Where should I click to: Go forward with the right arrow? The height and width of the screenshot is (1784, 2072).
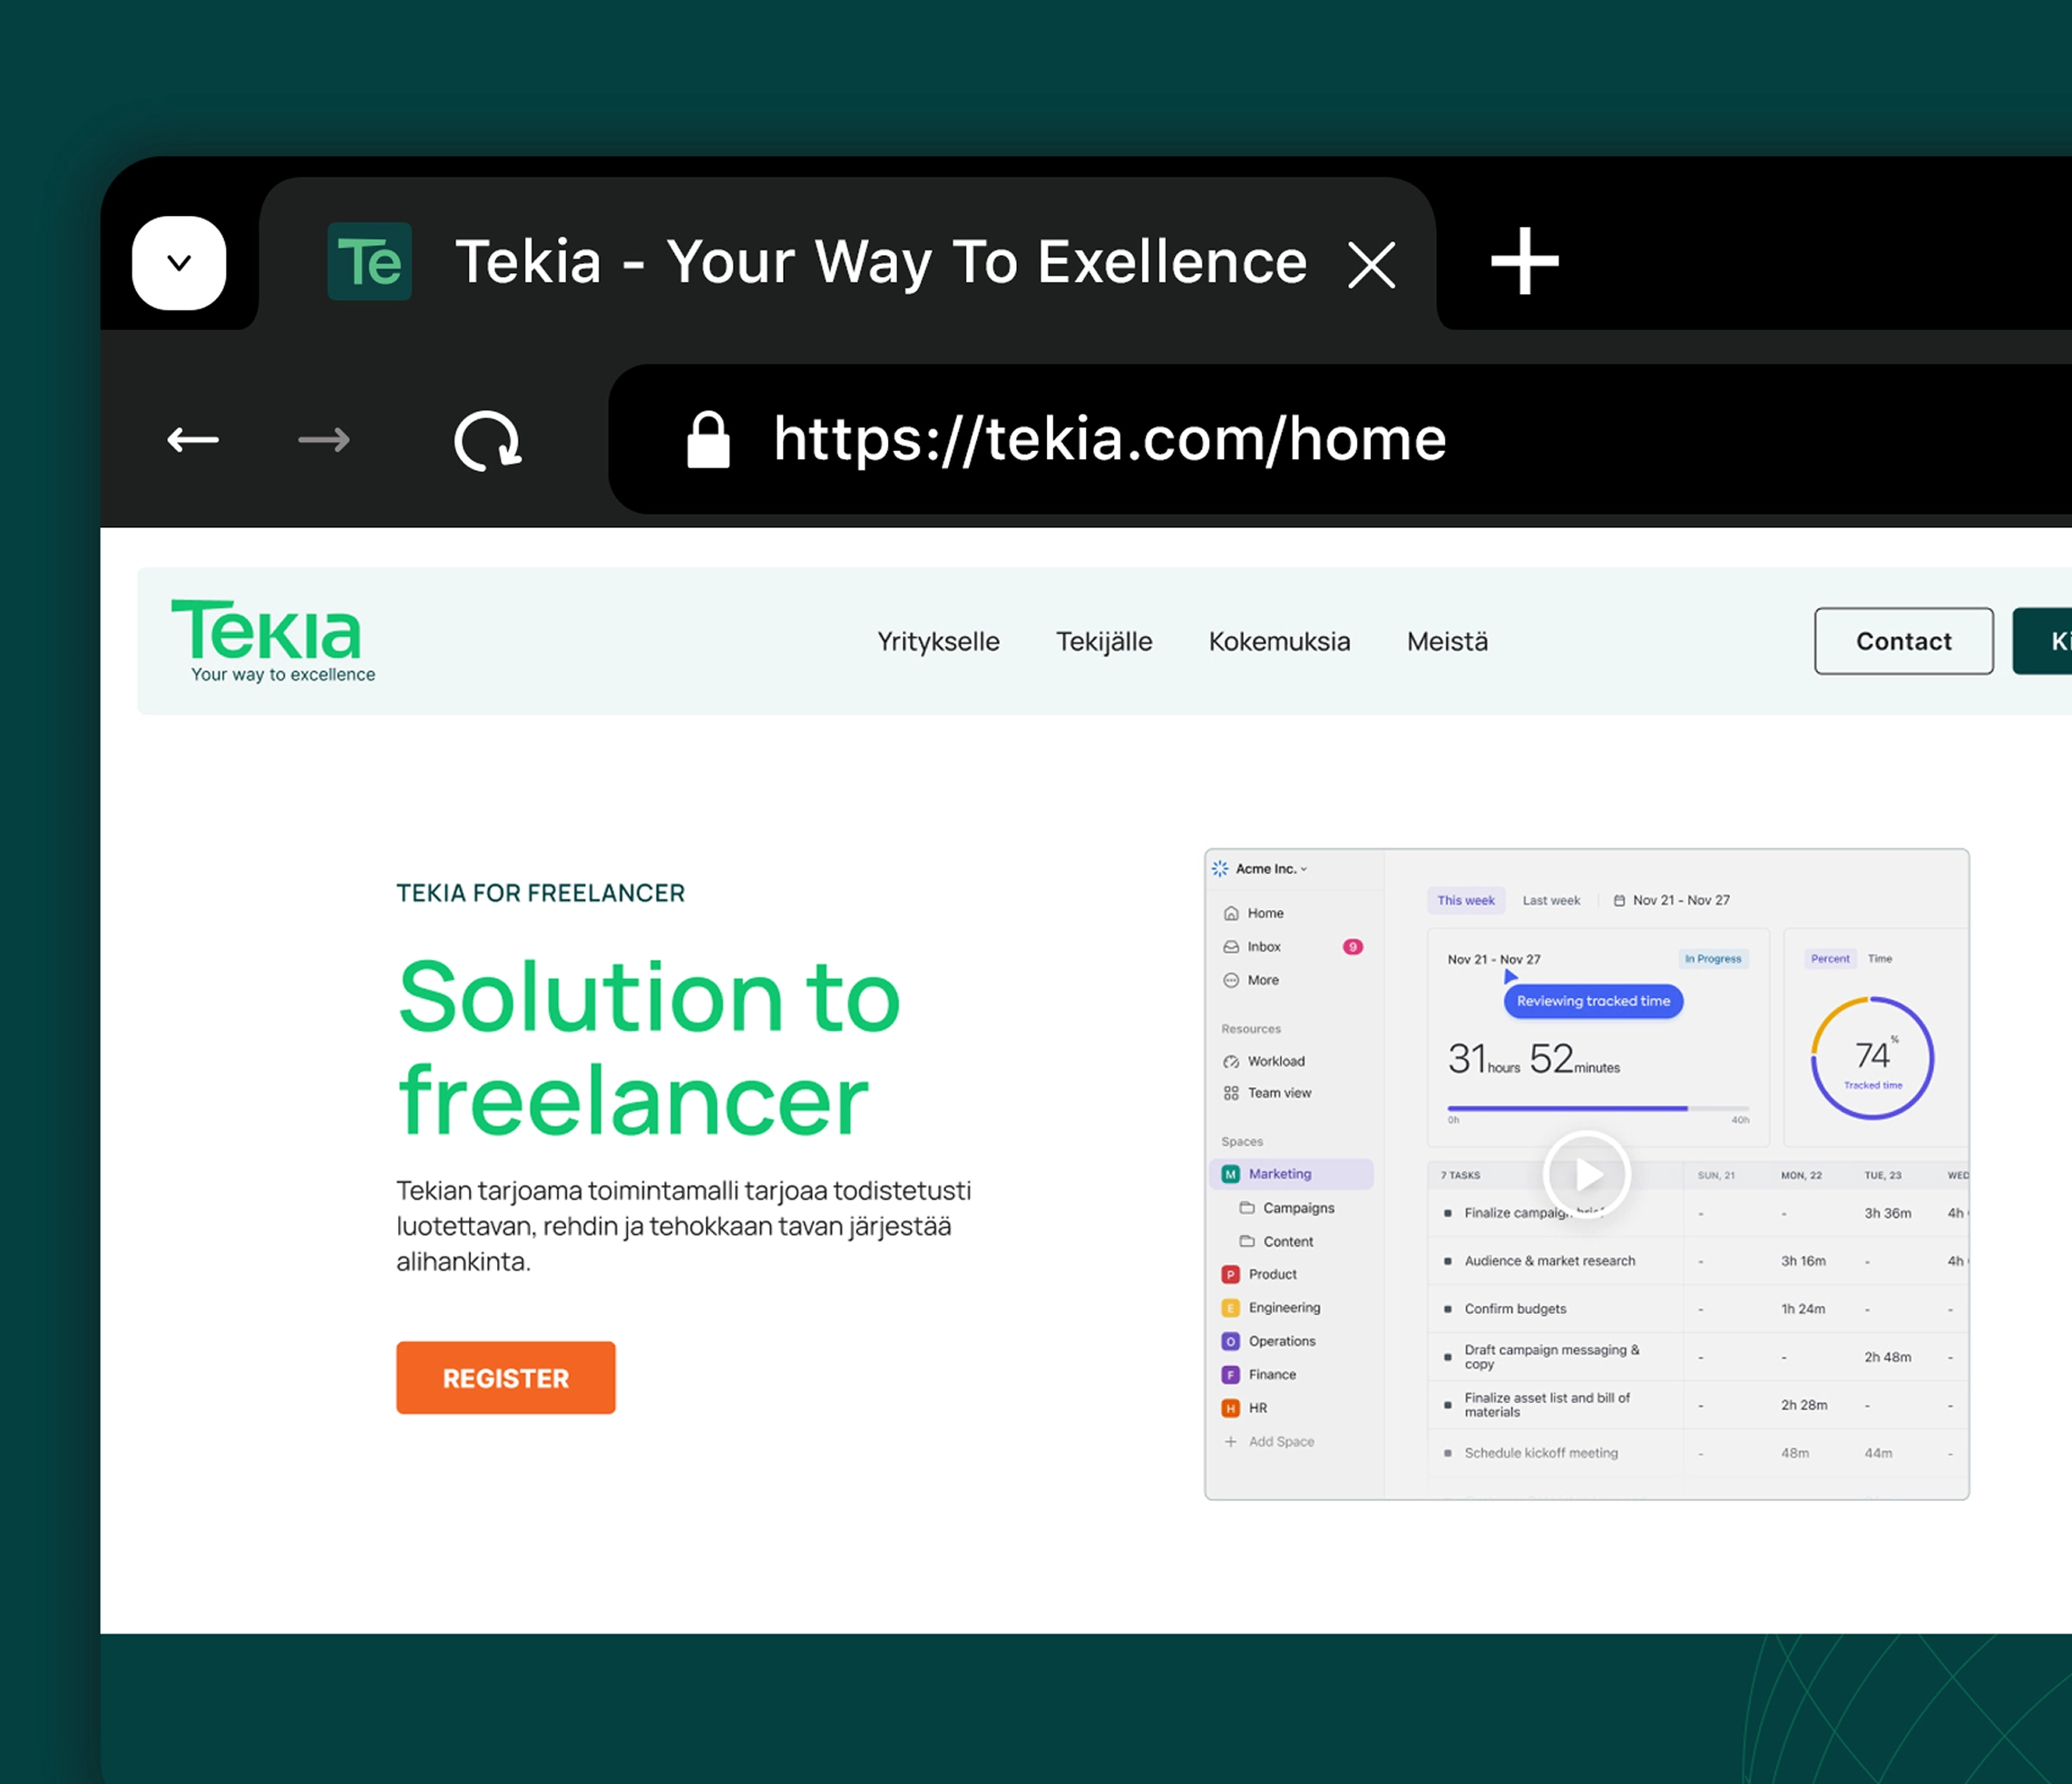click(x=324, y=439)
